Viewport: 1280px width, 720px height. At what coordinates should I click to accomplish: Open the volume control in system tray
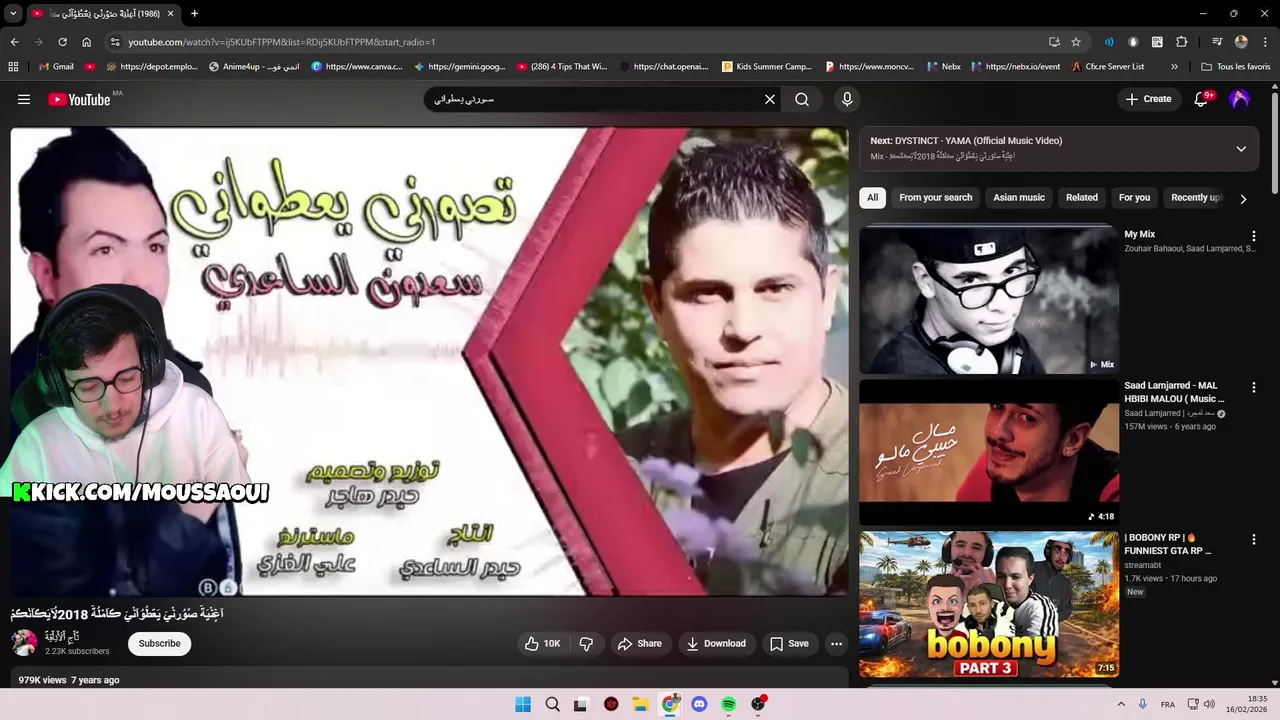[x=1210, y=704]
